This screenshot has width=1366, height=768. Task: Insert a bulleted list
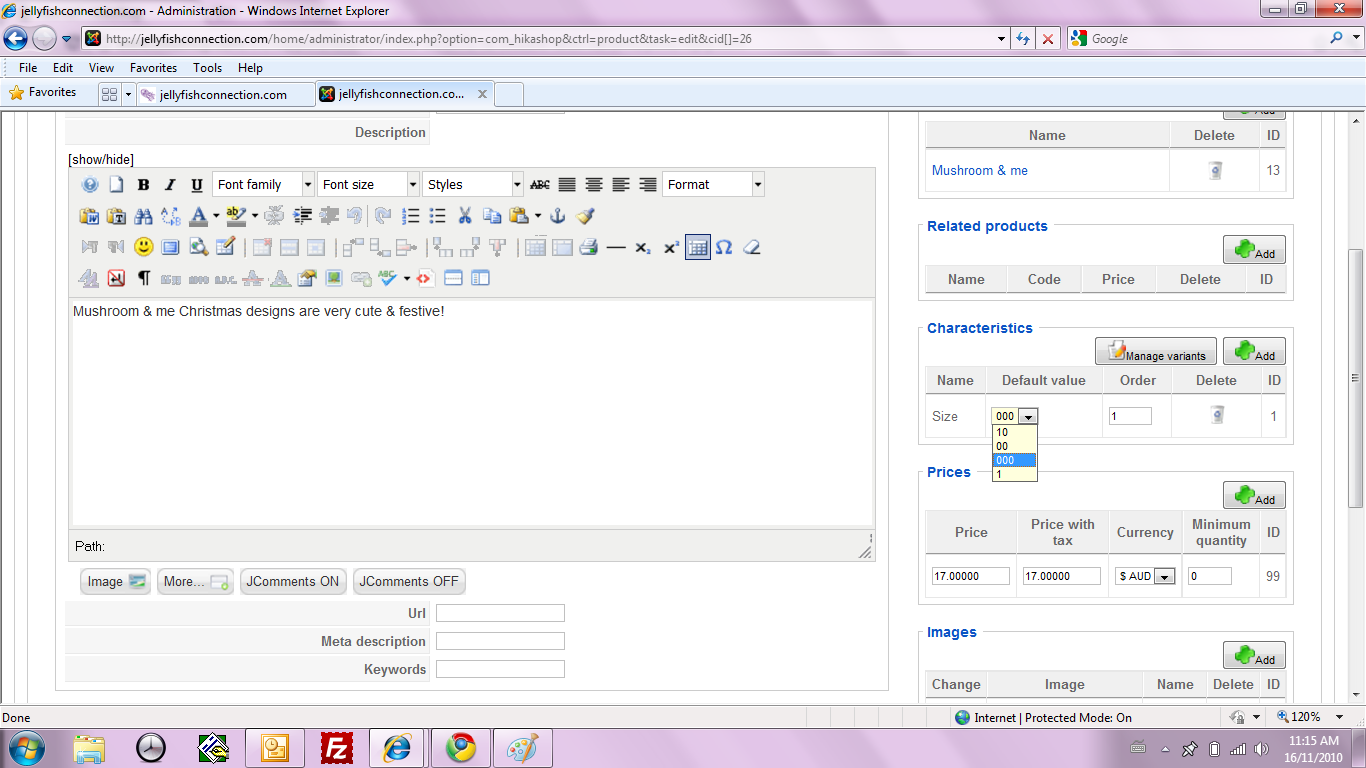pos(437,216)
